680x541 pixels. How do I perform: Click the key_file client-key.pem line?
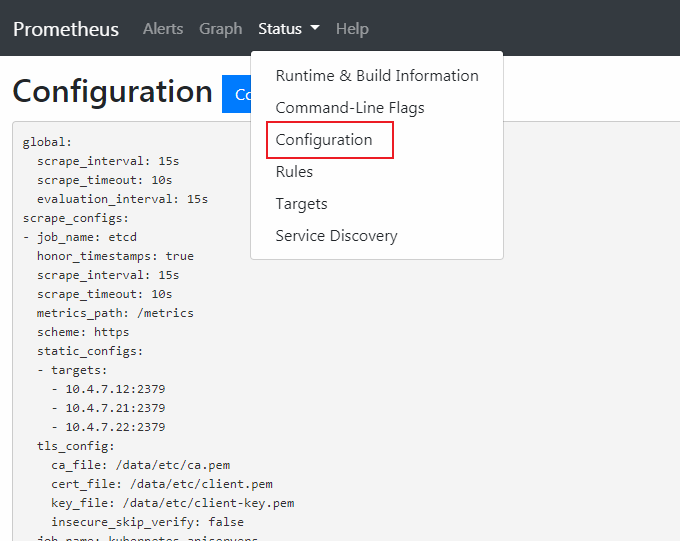pyautogui.click(x=173, y=503)
